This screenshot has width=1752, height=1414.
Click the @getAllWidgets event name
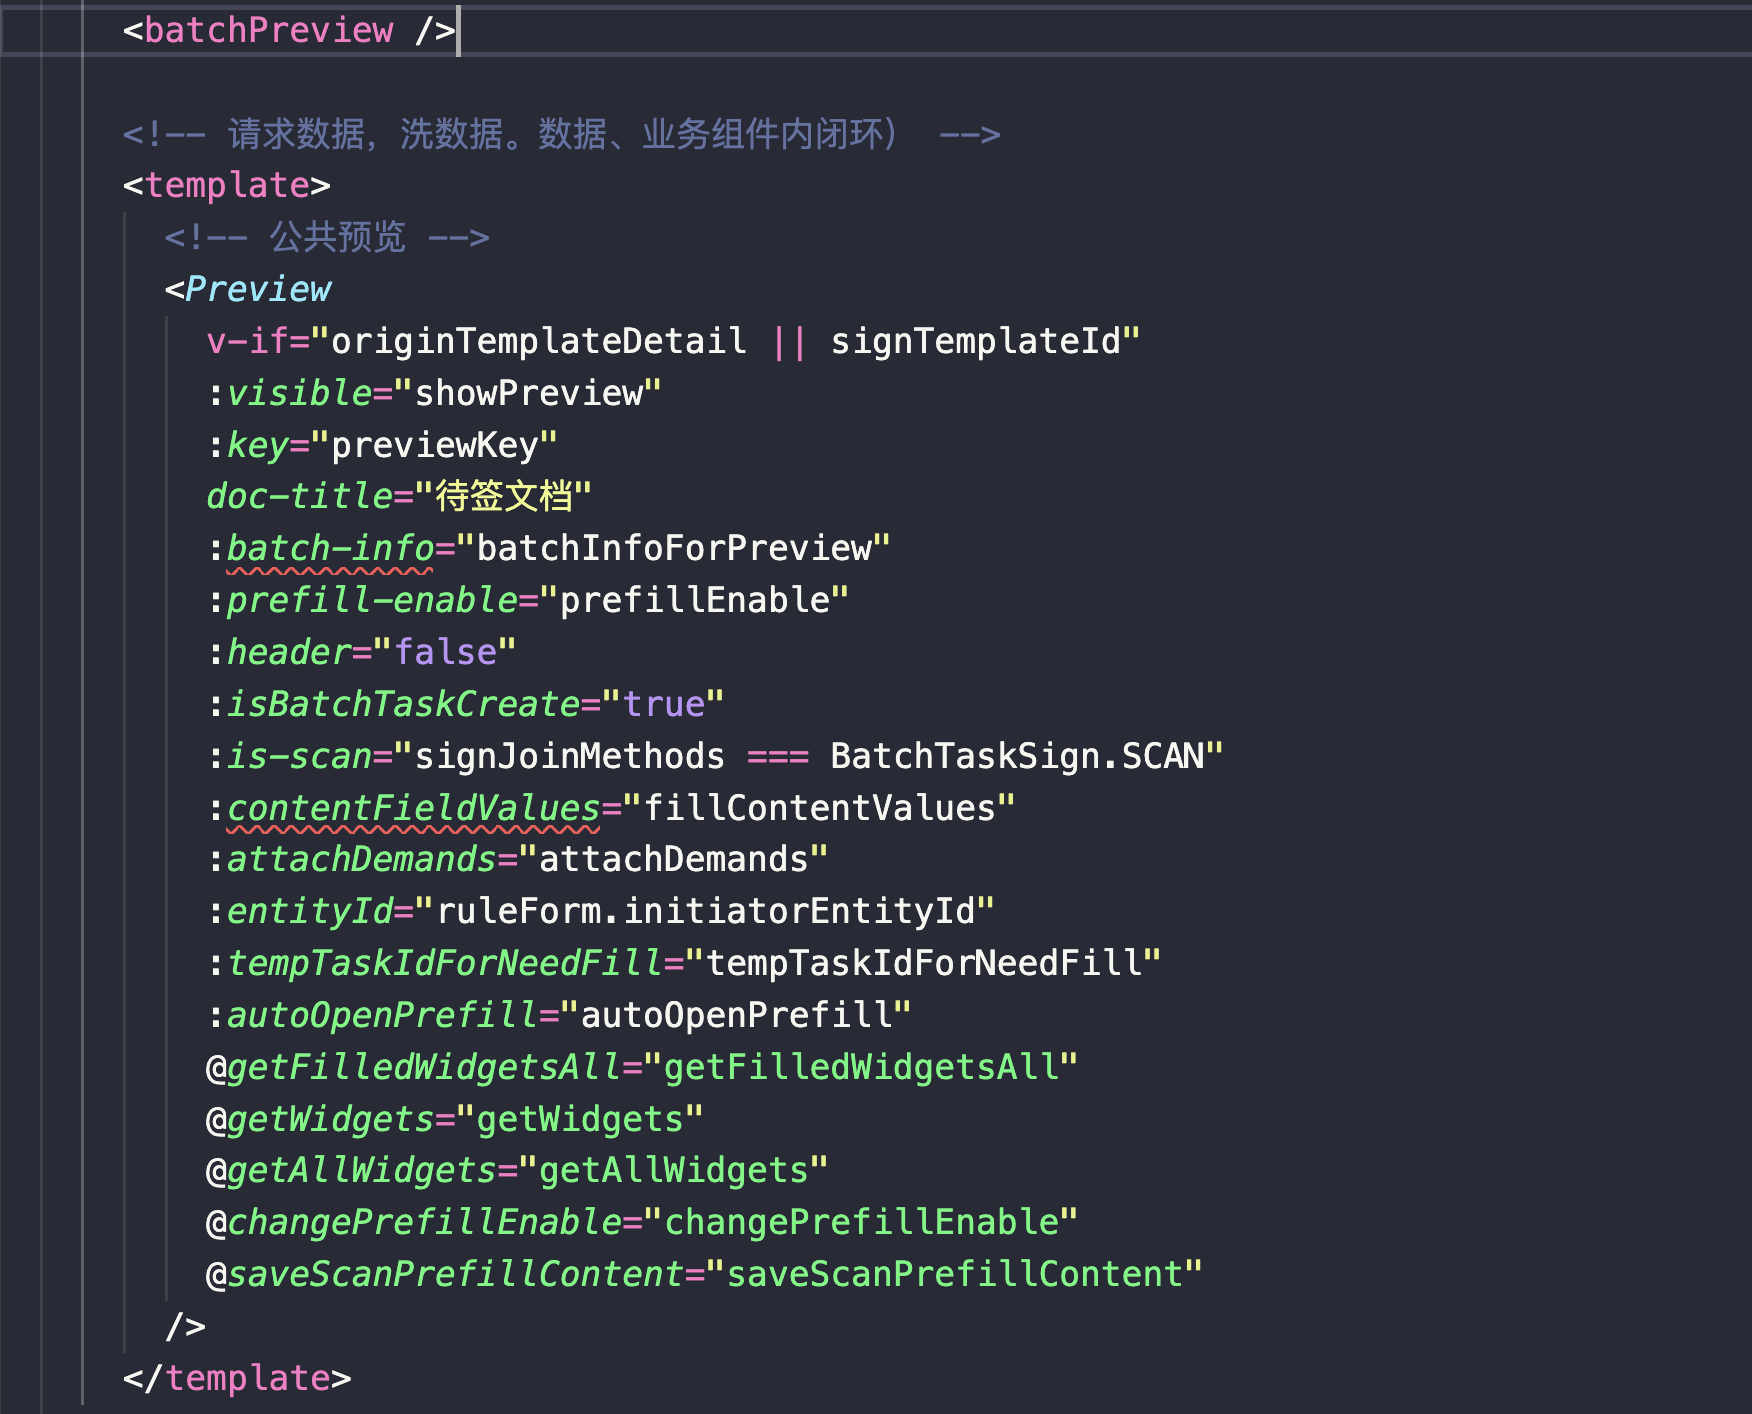tap(351, 1170)
